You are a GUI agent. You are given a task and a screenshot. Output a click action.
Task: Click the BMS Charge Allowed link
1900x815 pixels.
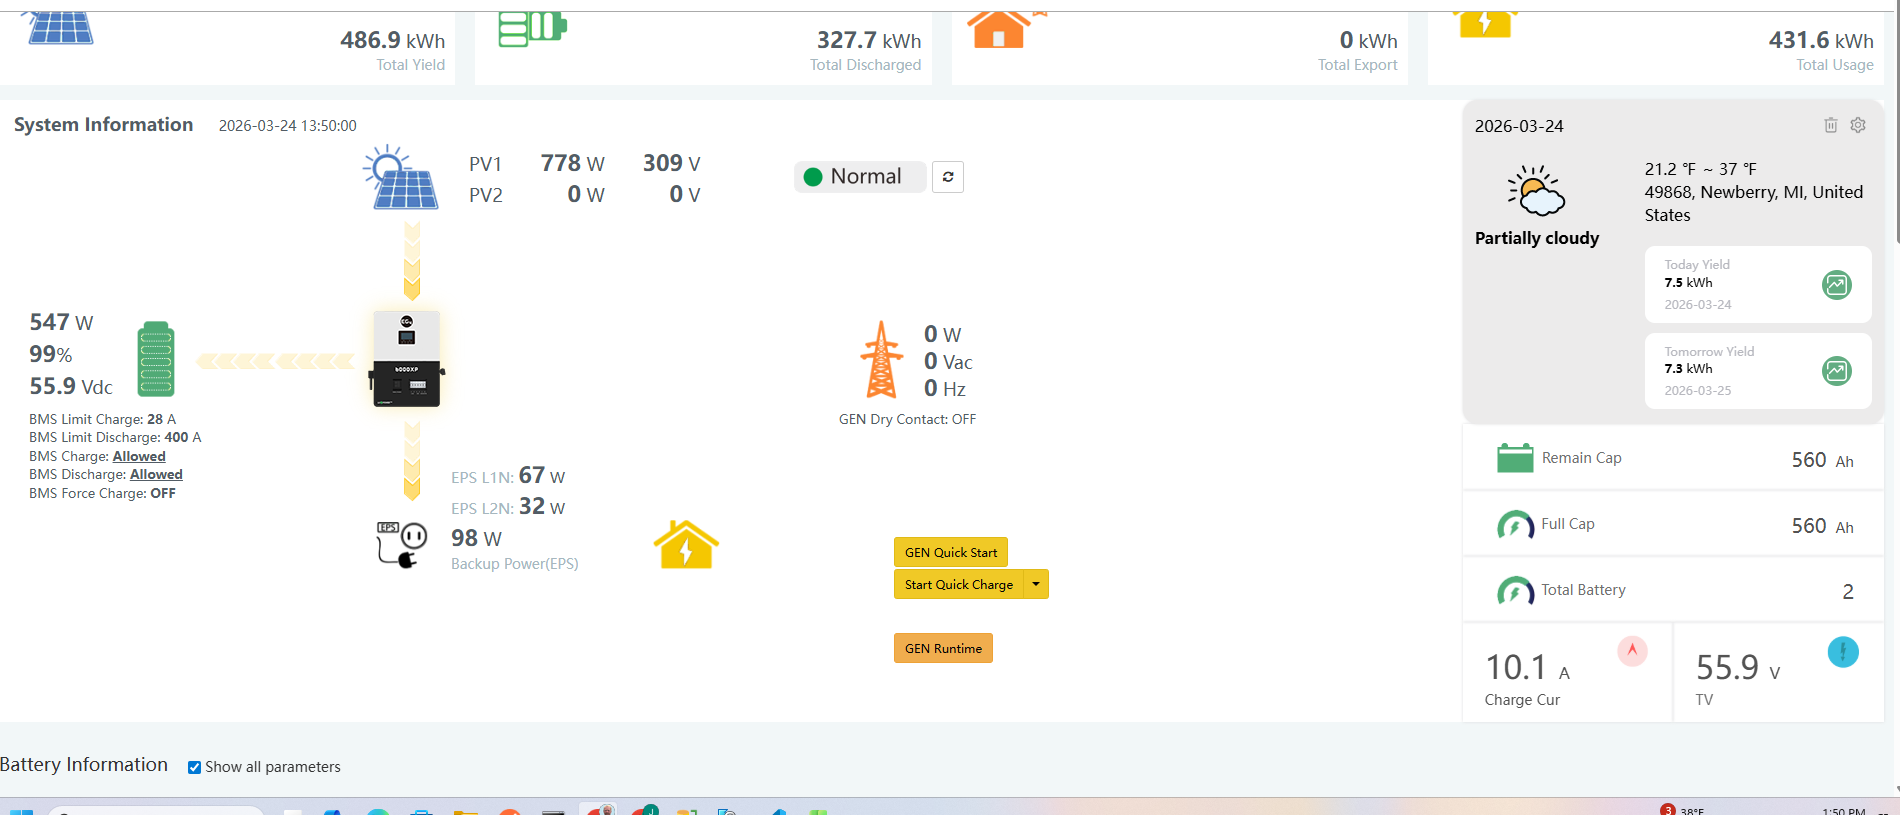[x=139, y=456]
